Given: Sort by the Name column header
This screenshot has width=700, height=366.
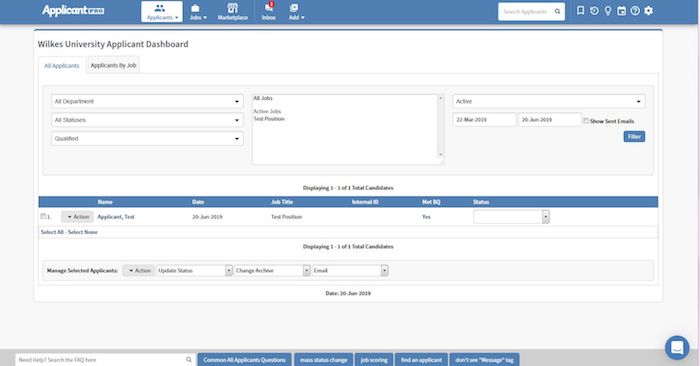Looking at the screenshot, I should pyautogui.click(x=105, y=202).
